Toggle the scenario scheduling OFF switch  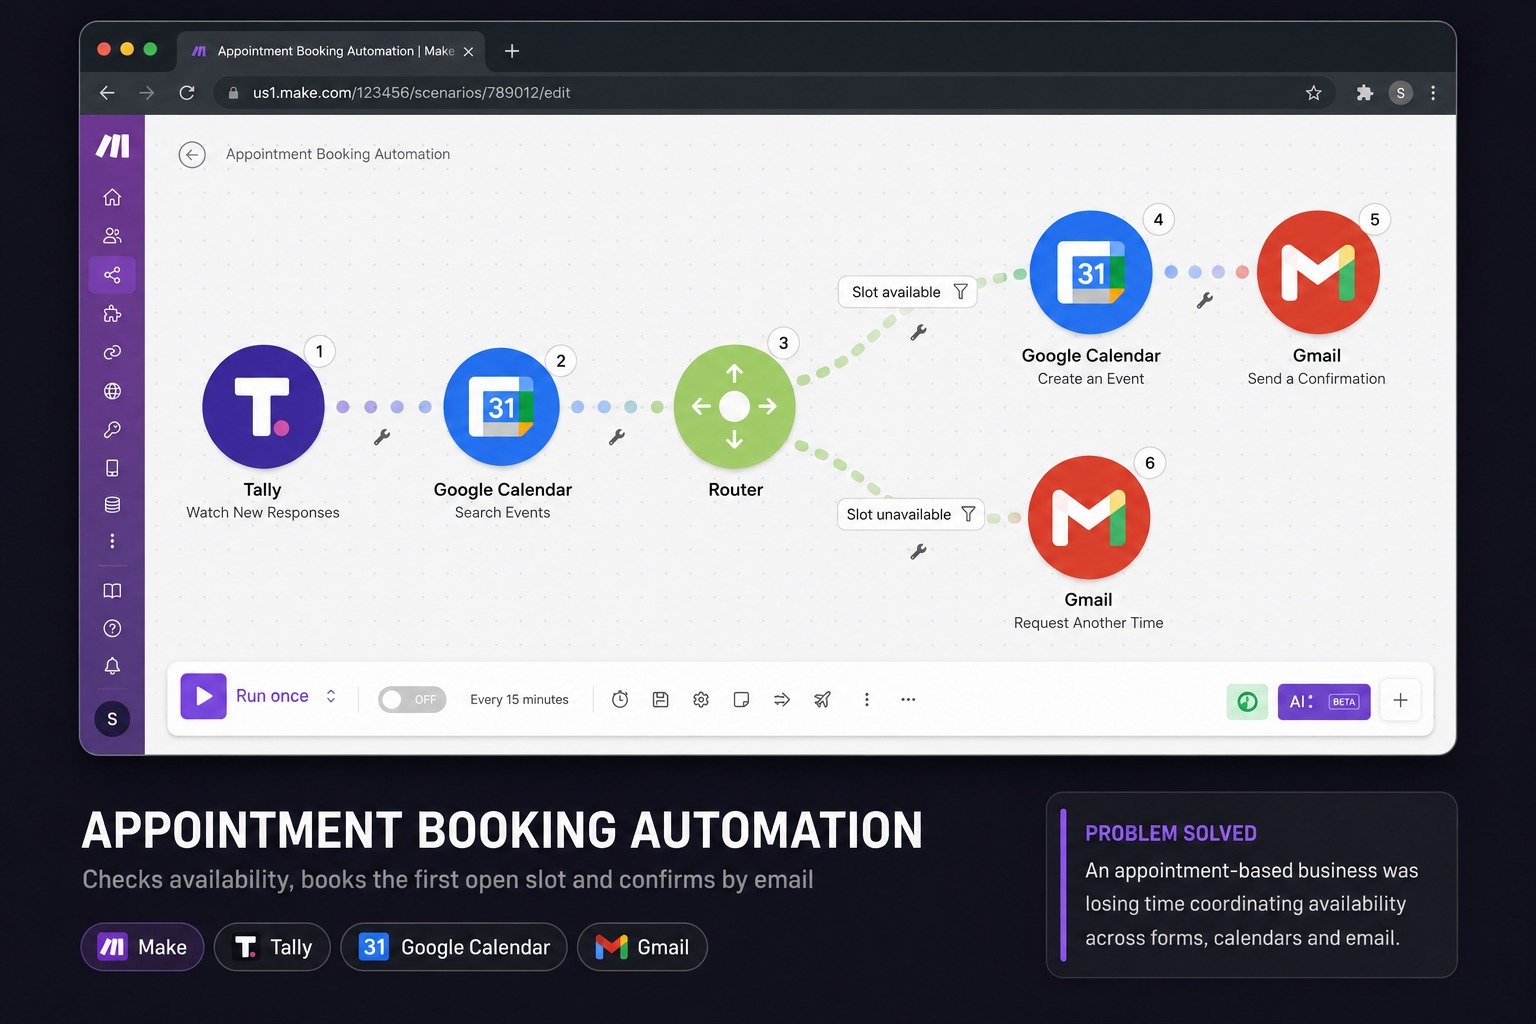click(x=412, y=699)
